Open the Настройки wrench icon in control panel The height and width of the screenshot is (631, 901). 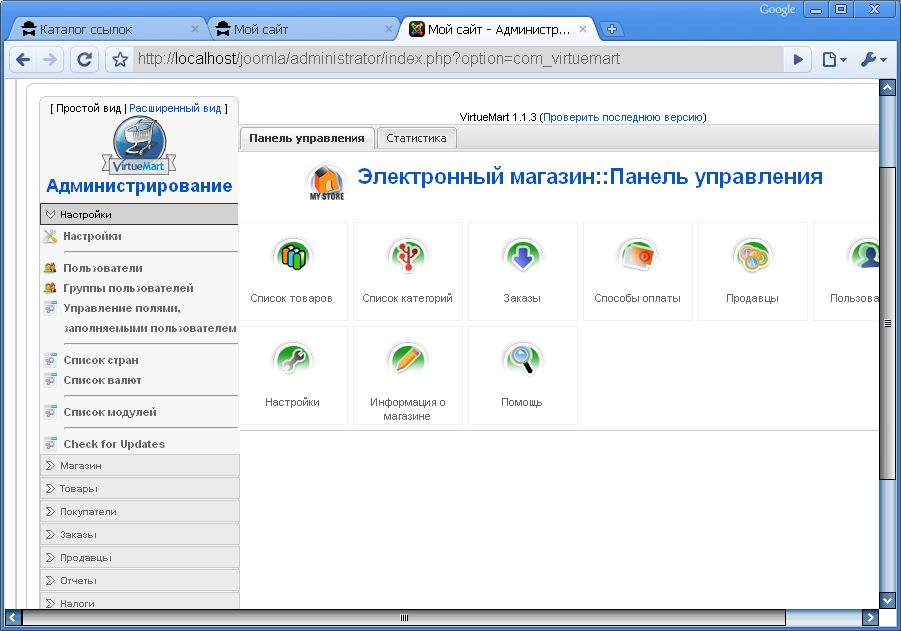[293, 360]
